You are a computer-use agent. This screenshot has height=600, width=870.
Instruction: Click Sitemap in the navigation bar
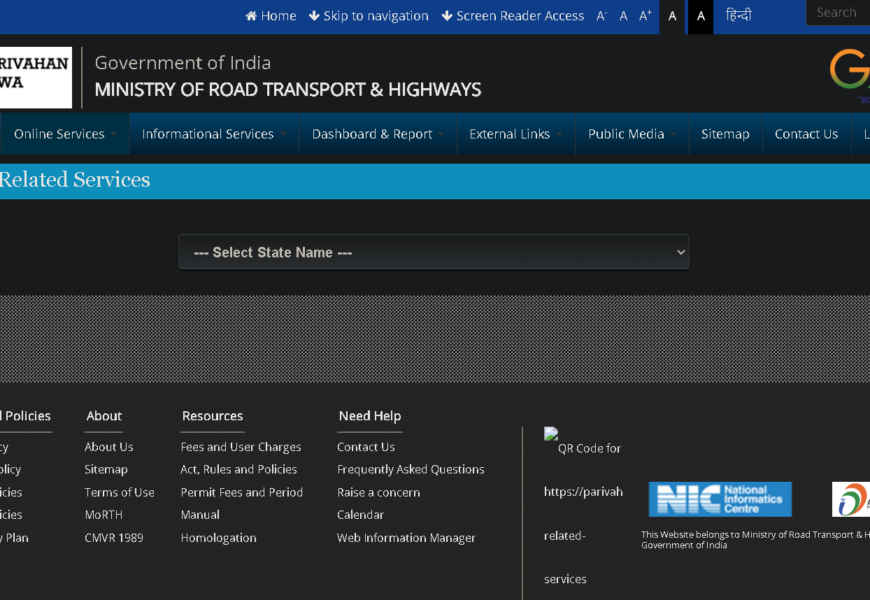click(x=725, y=134)
